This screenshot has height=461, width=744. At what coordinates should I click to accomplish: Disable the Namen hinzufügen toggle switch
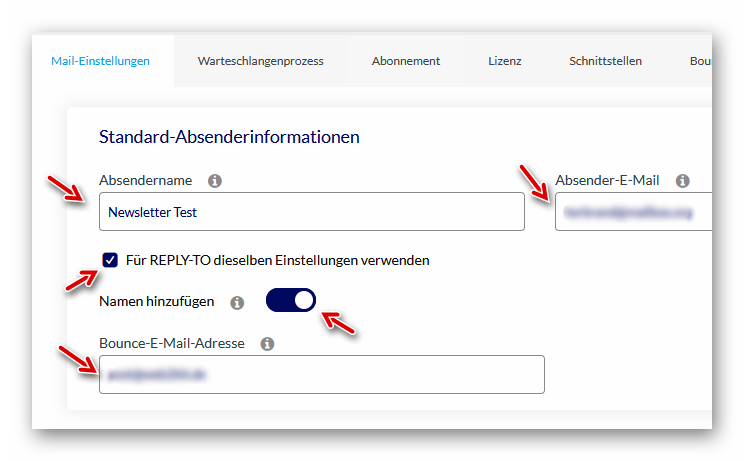pyautogui.click(x=291, y=300)
